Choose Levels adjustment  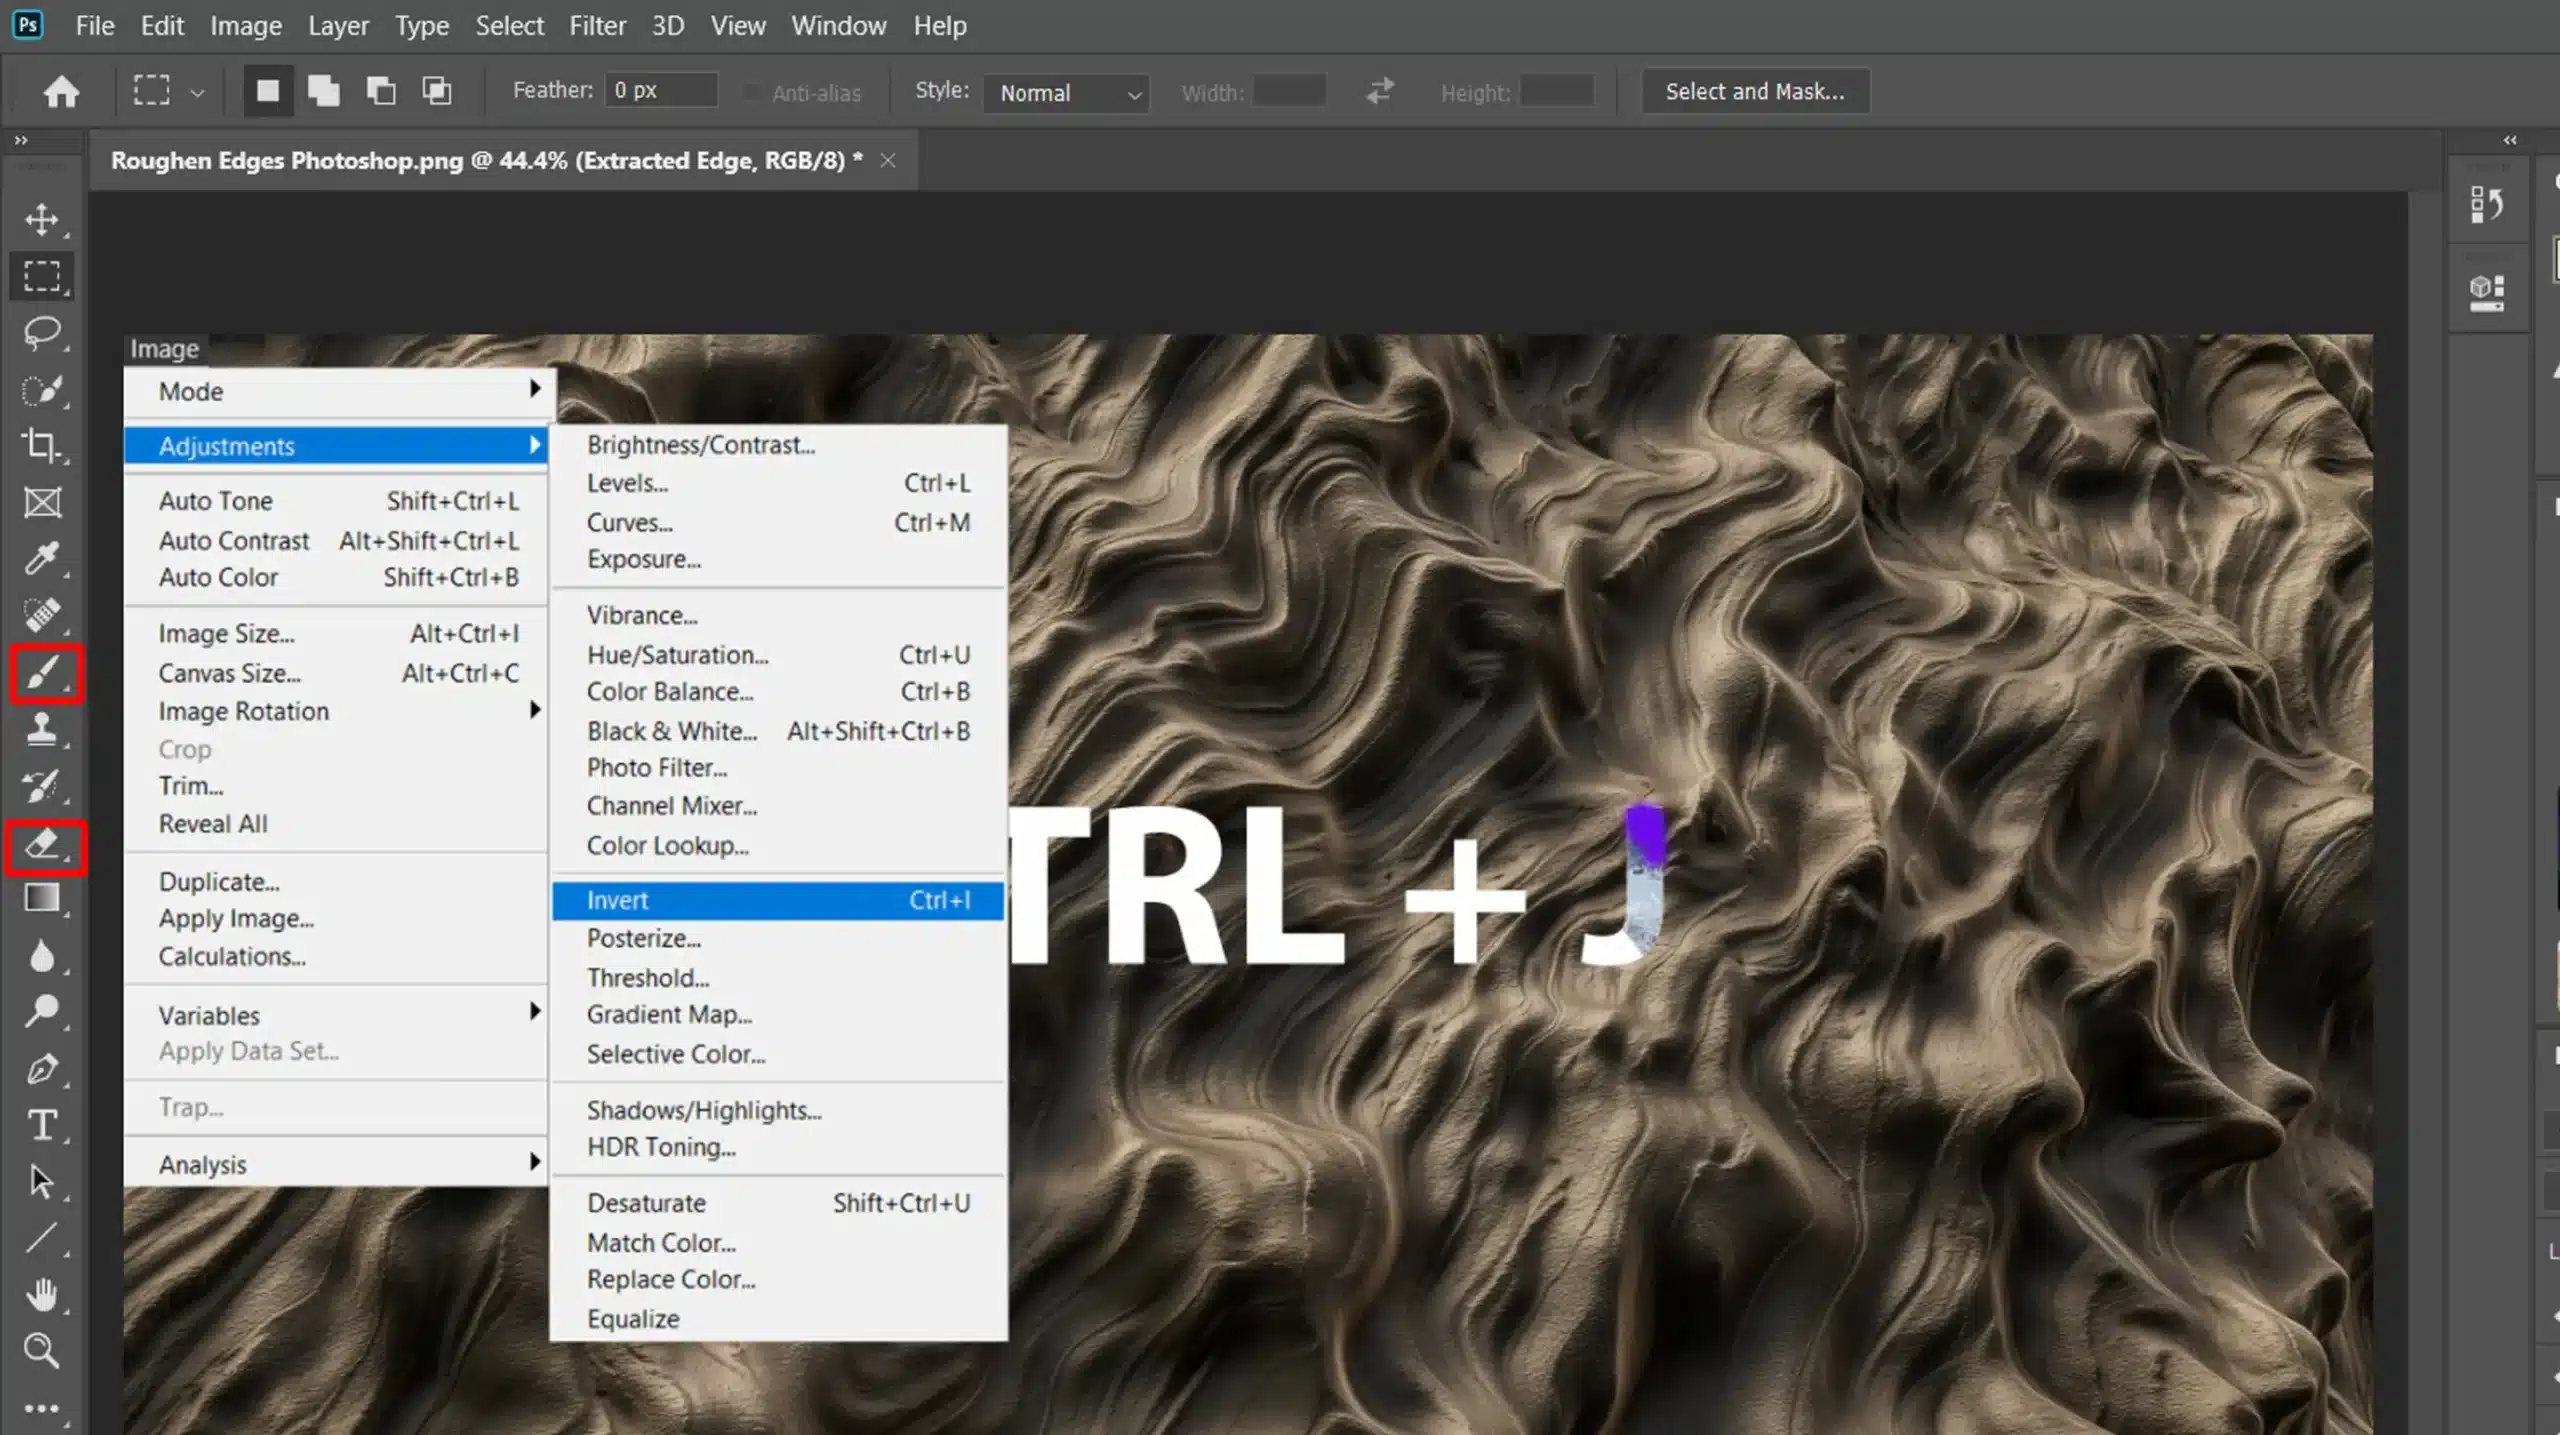pos(778,483)
